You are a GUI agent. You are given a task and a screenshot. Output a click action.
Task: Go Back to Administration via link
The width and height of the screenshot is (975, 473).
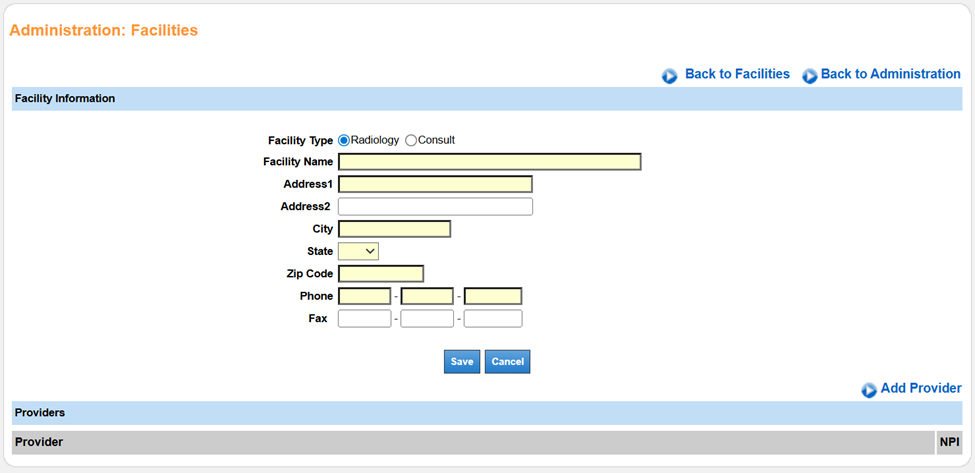coord(890,74)
